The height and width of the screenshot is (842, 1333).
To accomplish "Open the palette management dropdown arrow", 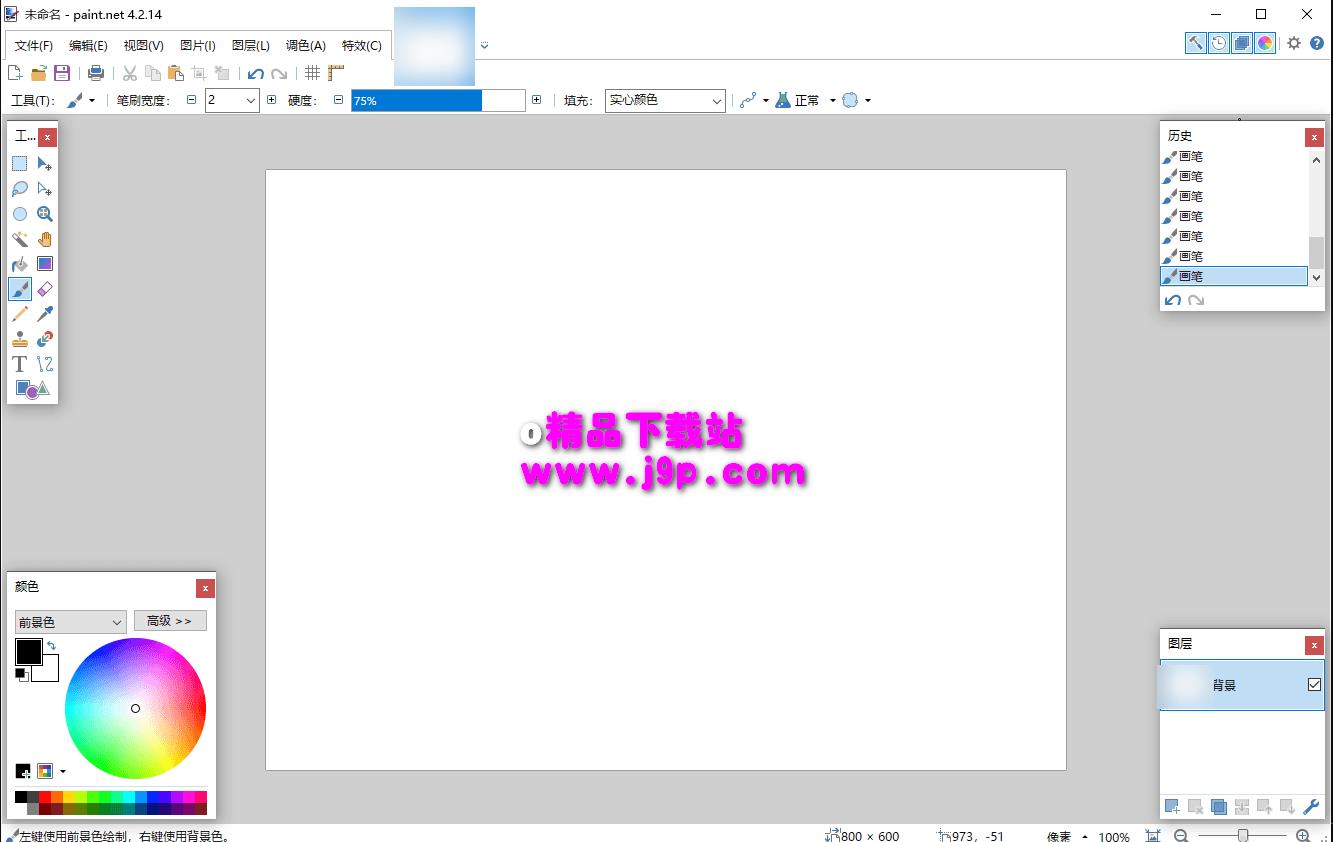I will 63,771.
